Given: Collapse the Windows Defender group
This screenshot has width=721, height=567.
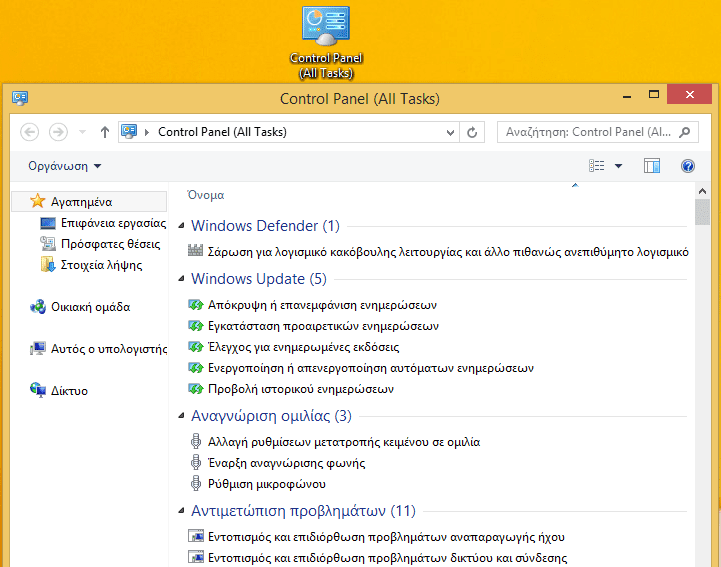Looking at the screenshot, I should (181, 226).
